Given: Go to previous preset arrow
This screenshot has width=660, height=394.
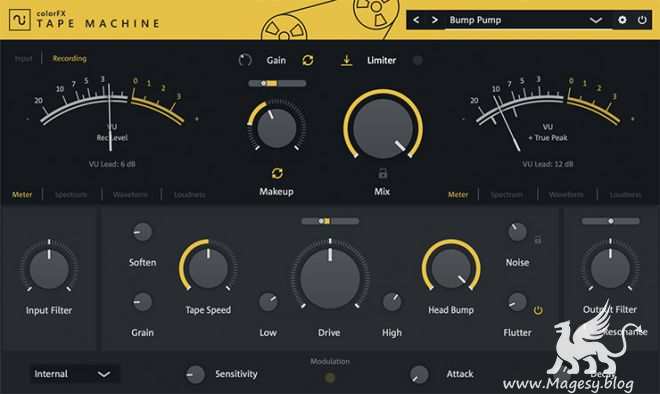Looking at the screenshot, I should tap(416, 20).
